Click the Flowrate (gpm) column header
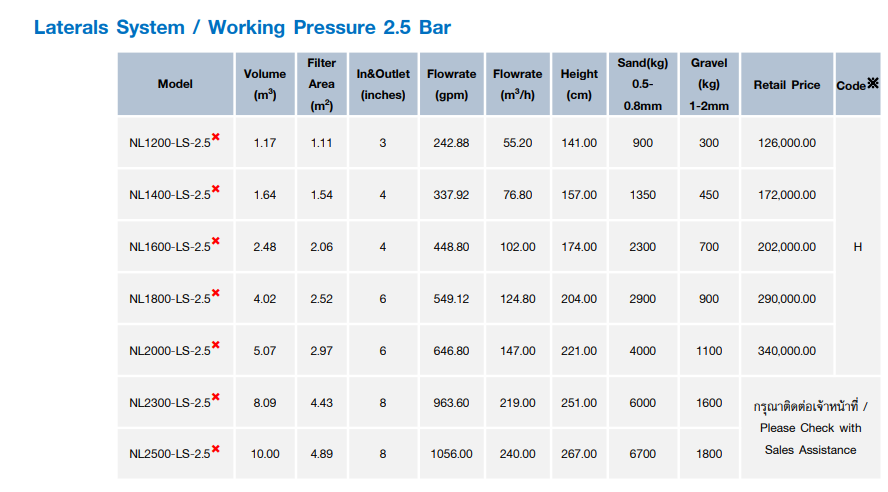The height and width of the screenshot is (492, 888). point(451,84)
